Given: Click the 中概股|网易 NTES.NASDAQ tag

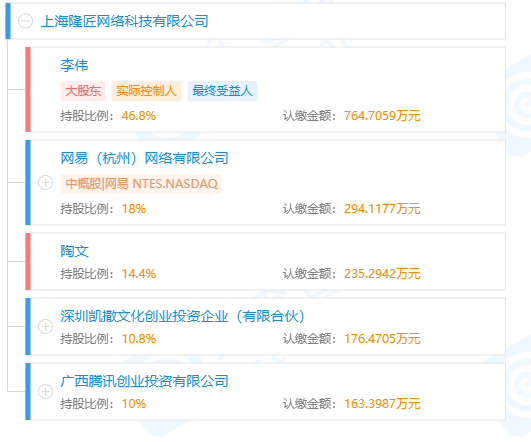Looking at the screenshot, I should (141, 184).
